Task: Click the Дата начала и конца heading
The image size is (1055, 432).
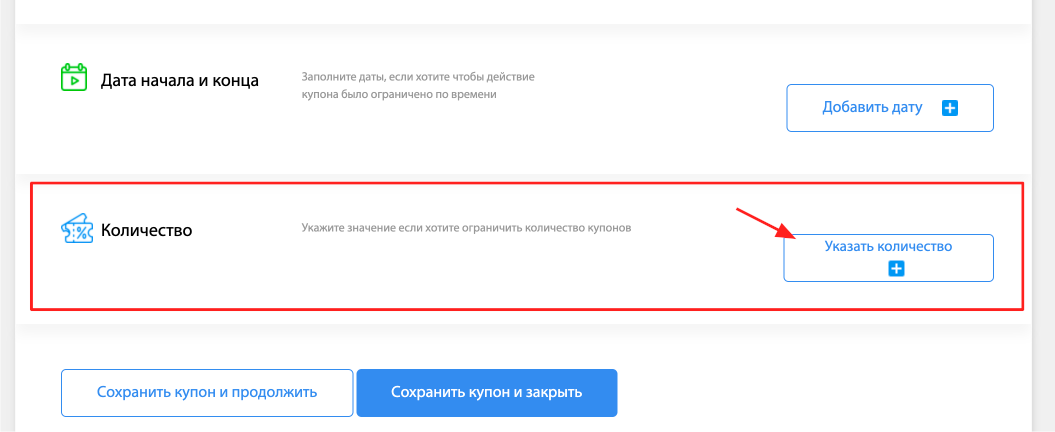Action: [x=180, y=81]
